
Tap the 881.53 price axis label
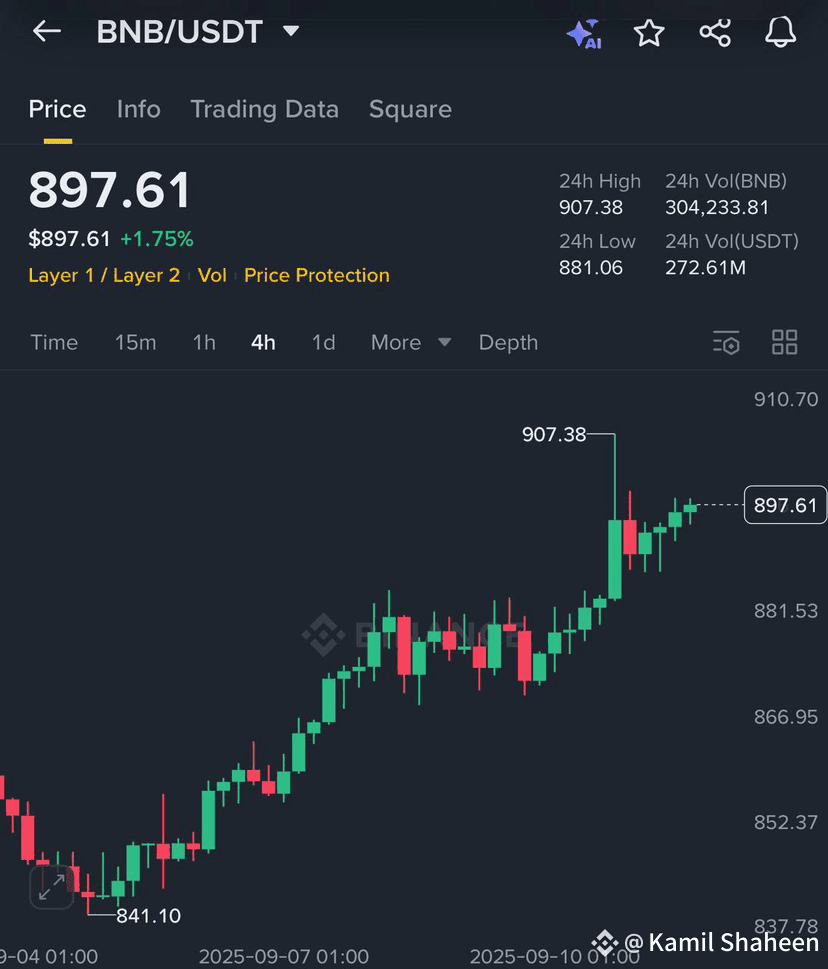pos(786,611)
